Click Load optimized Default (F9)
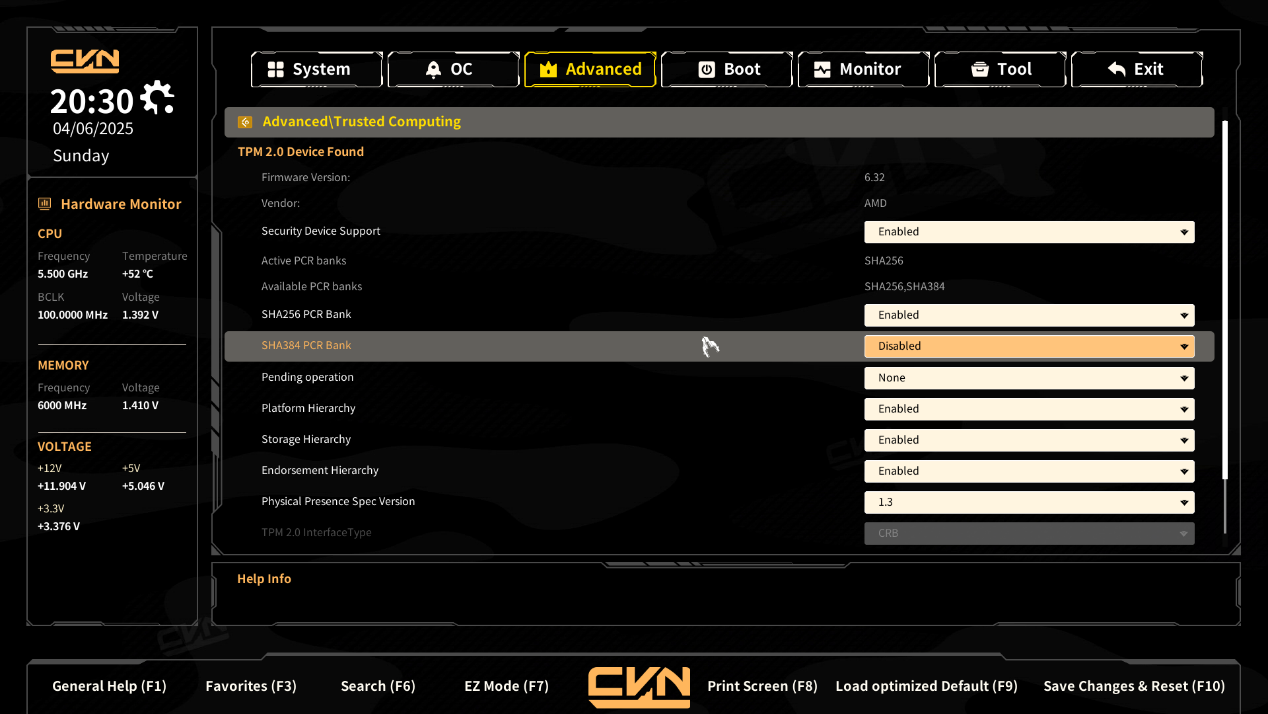This screenshot has width=1268, height=714. 926,686
